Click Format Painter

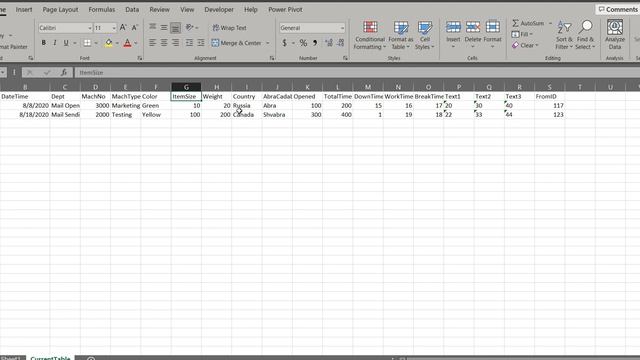tap(13, 47)
